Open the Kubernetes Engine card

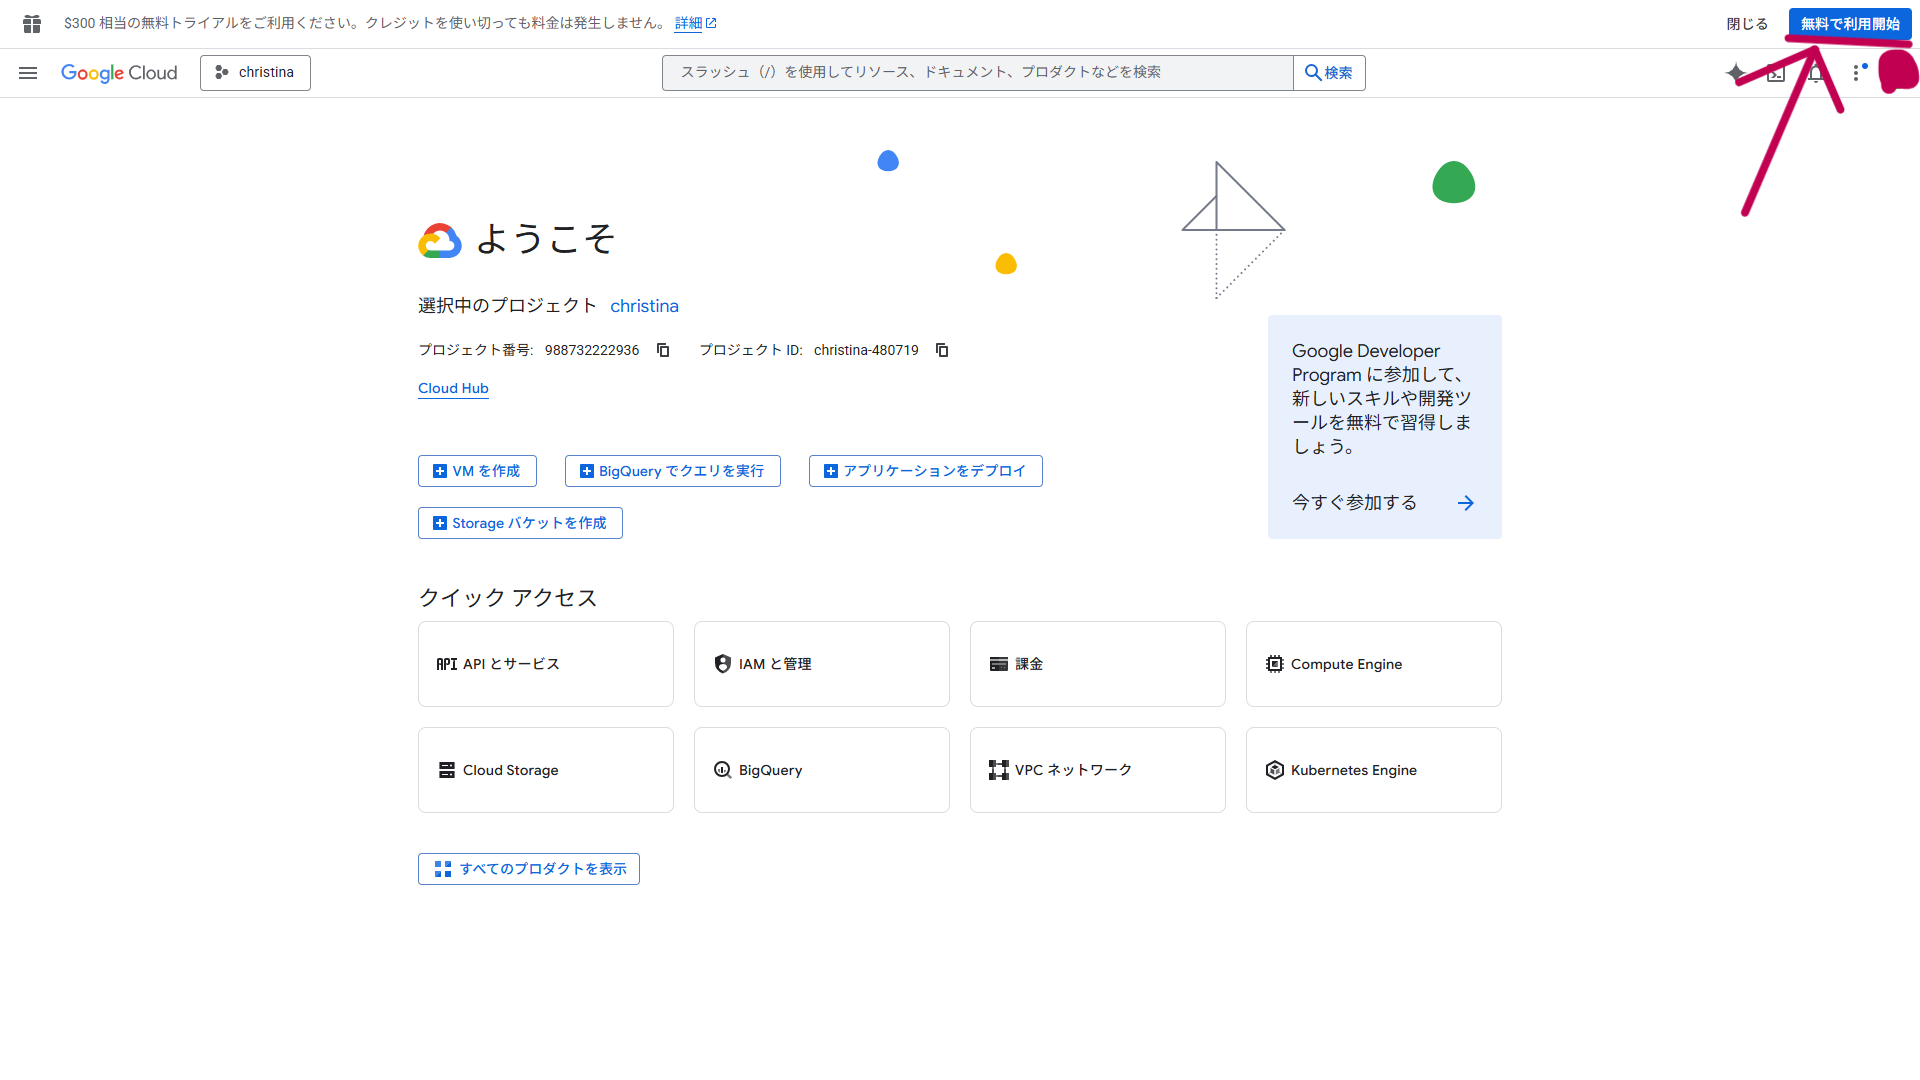pyautogui.click(x=1373, y=770)
